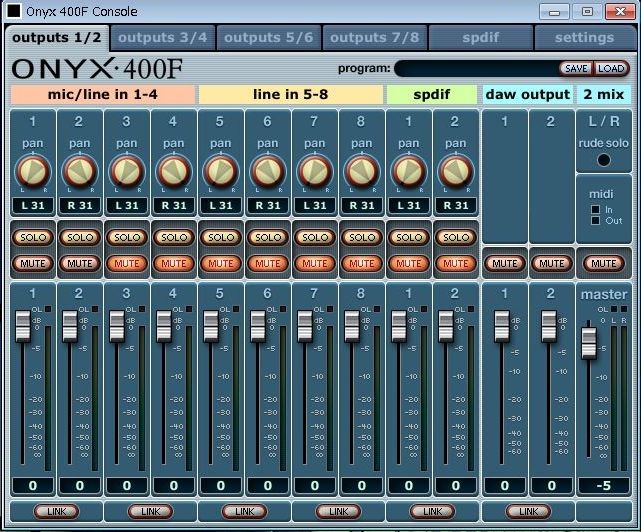641x532 pixels.
Task: Link line in channels 7 and 8
Action: click(x=338, y=511)
